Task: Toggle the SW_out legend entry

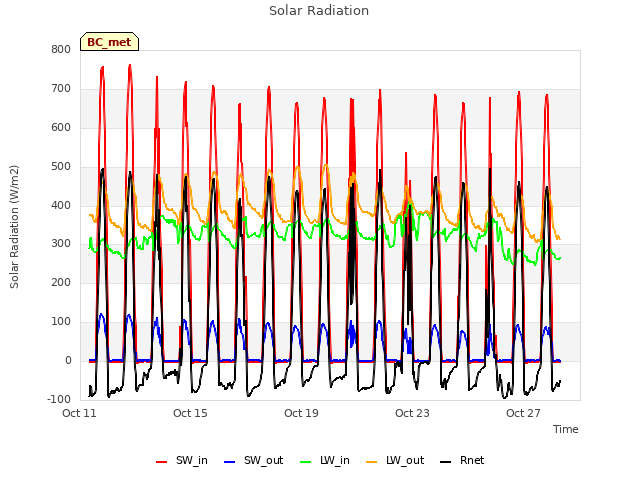Action: click(x=254, y=460)
